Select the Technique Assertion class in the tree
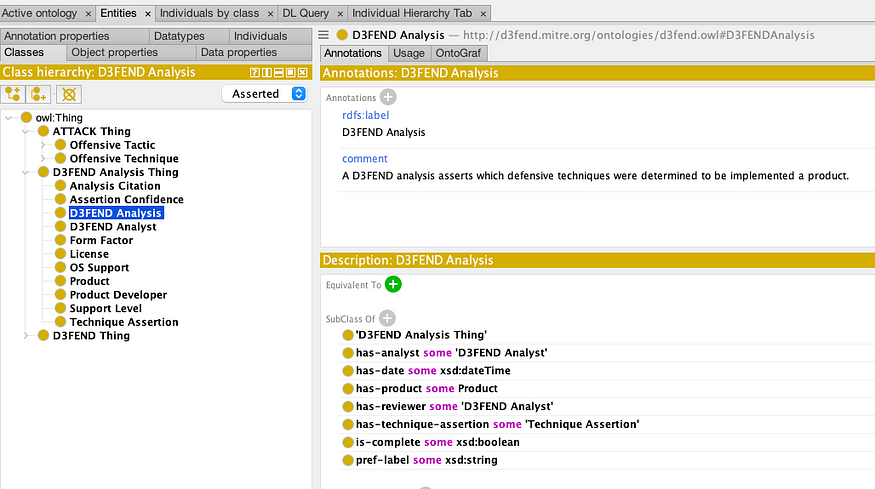Screen dimensions: 875x489 124,322
